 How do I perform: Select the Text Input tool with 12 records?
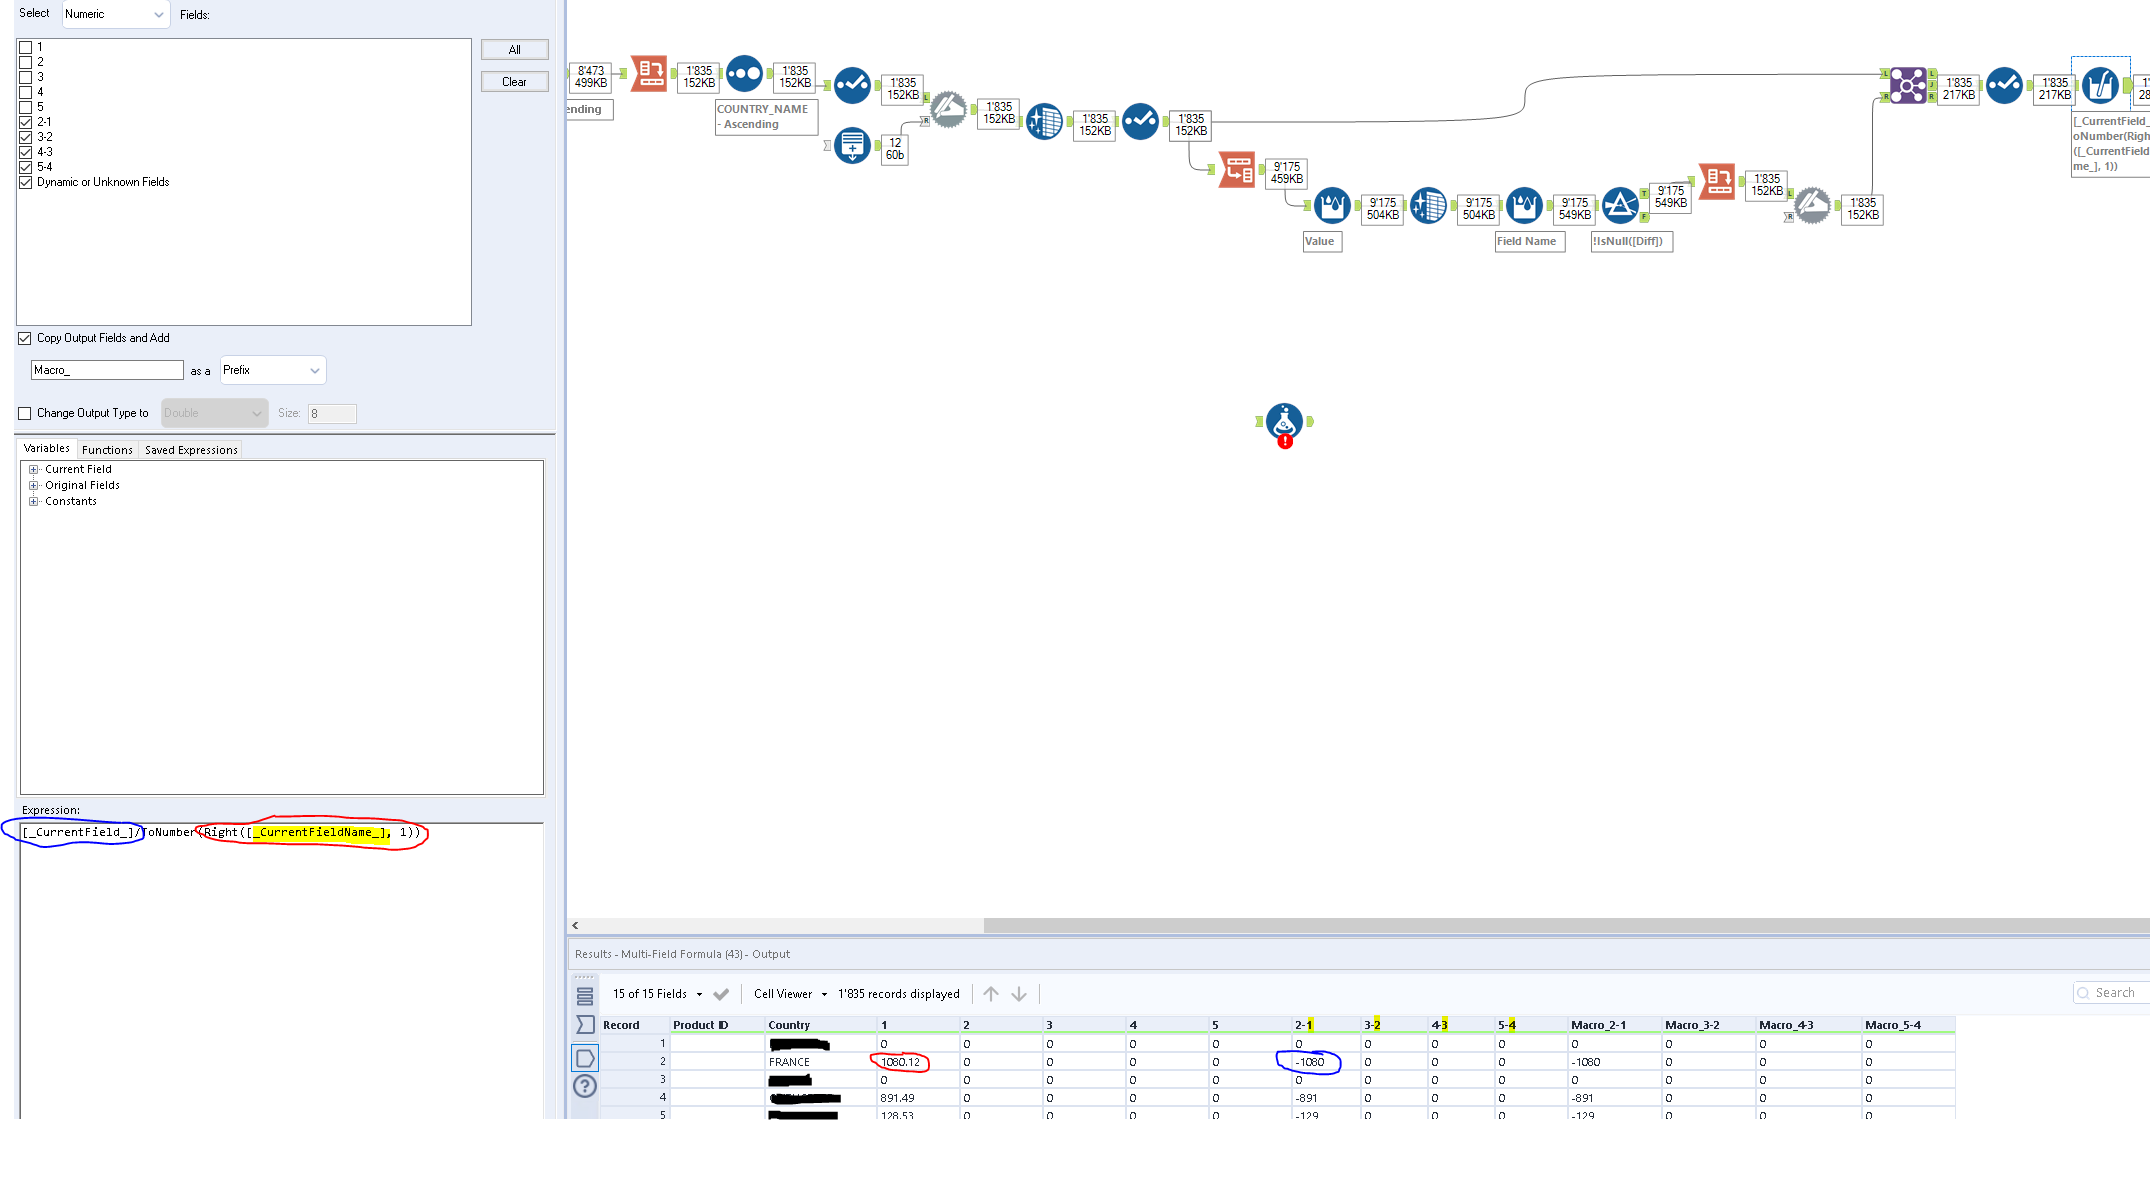tap(852, 146)
